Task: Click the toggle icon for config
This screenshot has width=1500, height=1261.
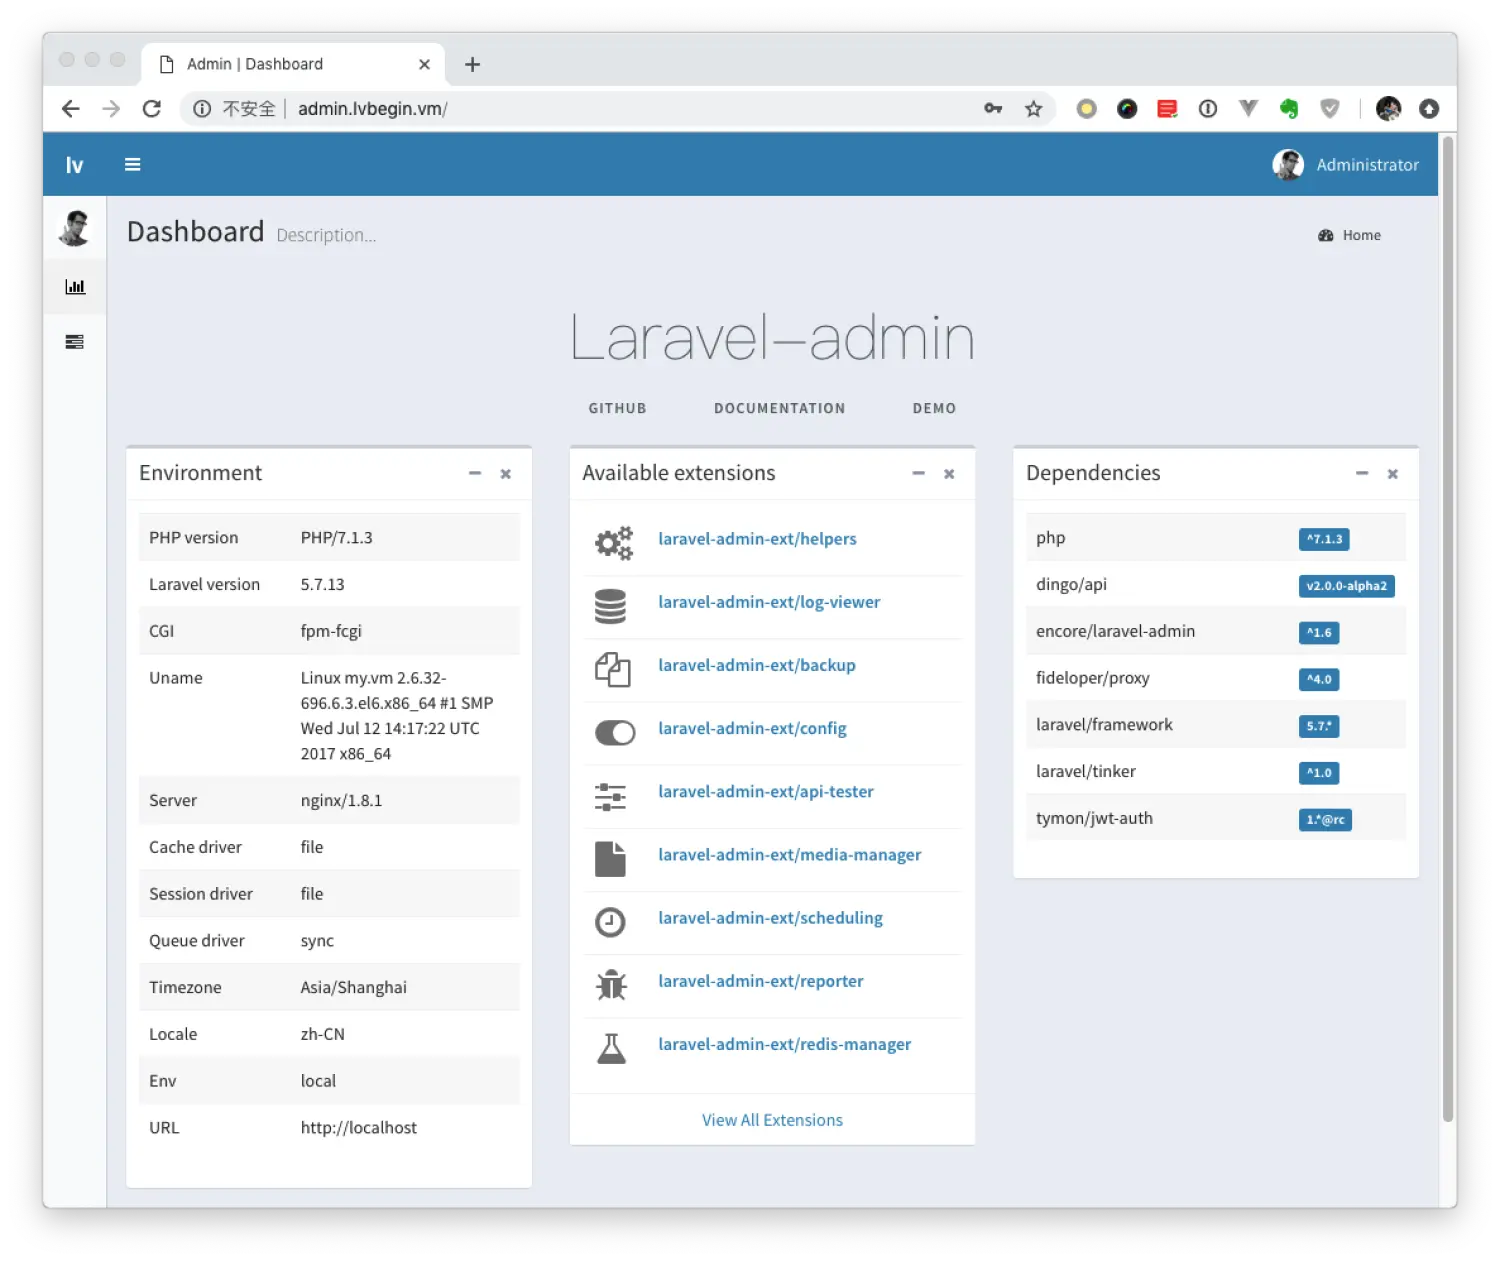Action: pyautogui.click(x=614, y=733)
